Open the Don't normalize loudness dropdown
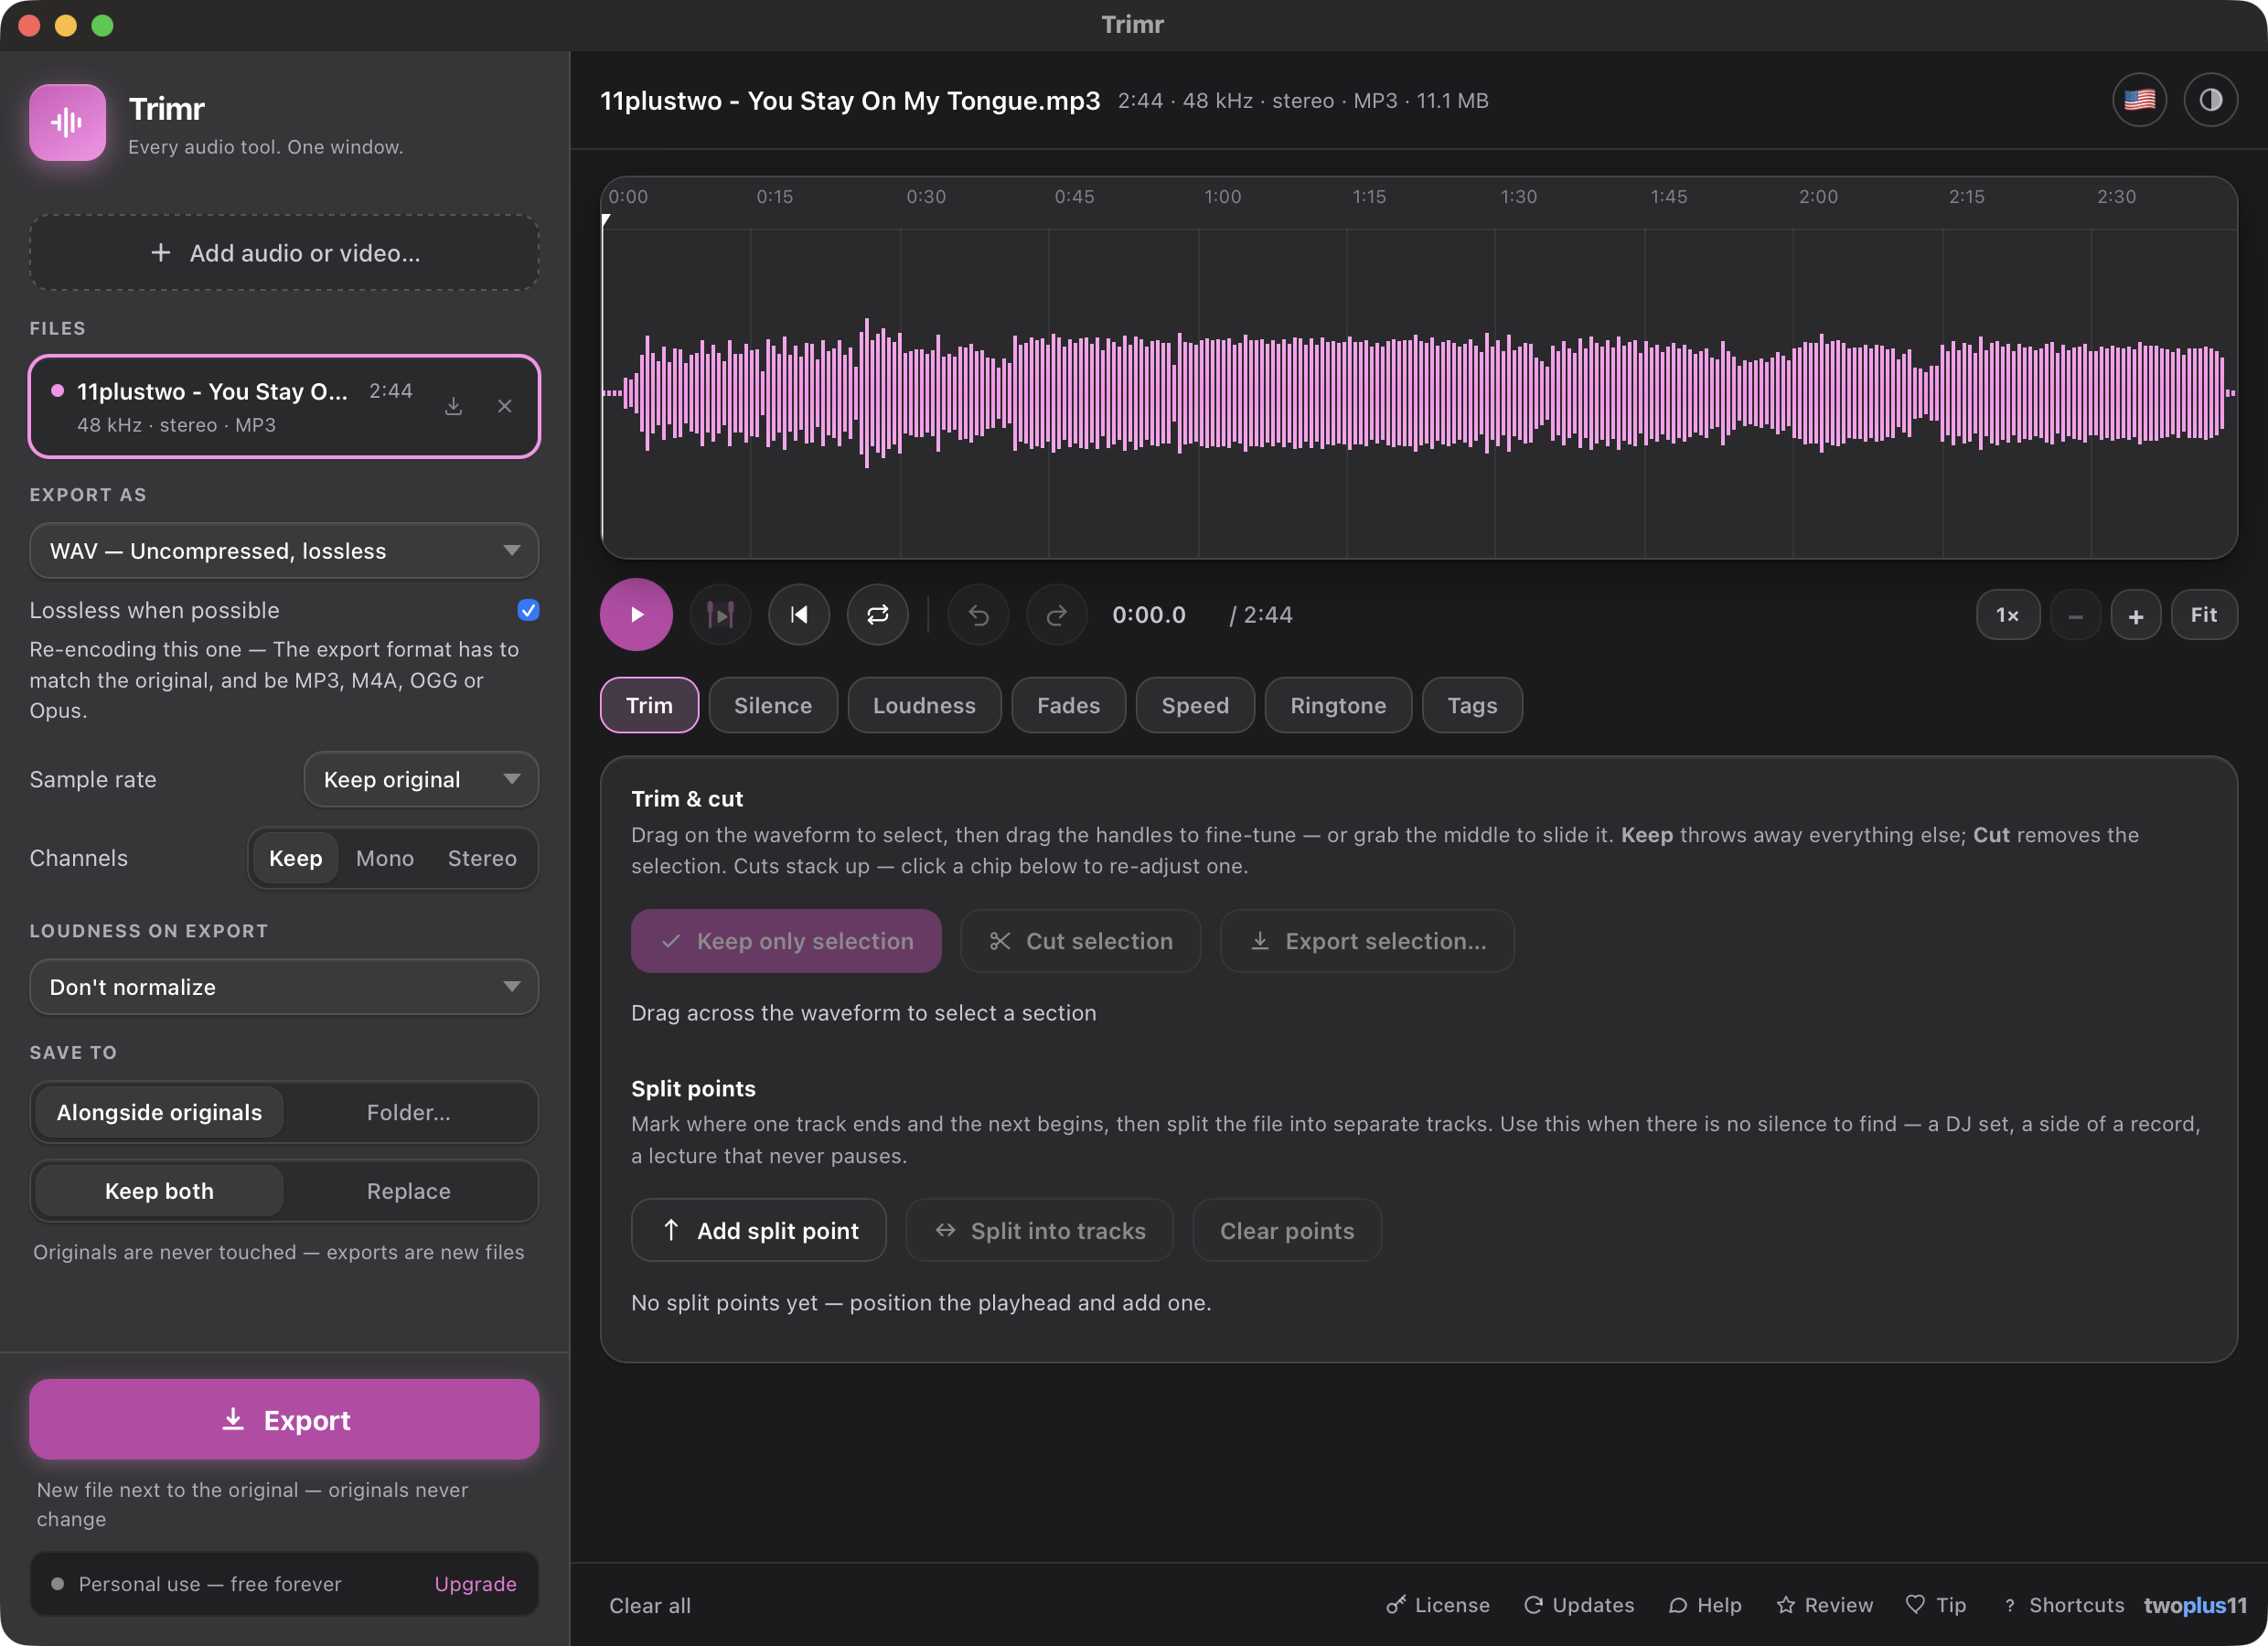Screen dimensions: 2268x1646 pos(284,987)
